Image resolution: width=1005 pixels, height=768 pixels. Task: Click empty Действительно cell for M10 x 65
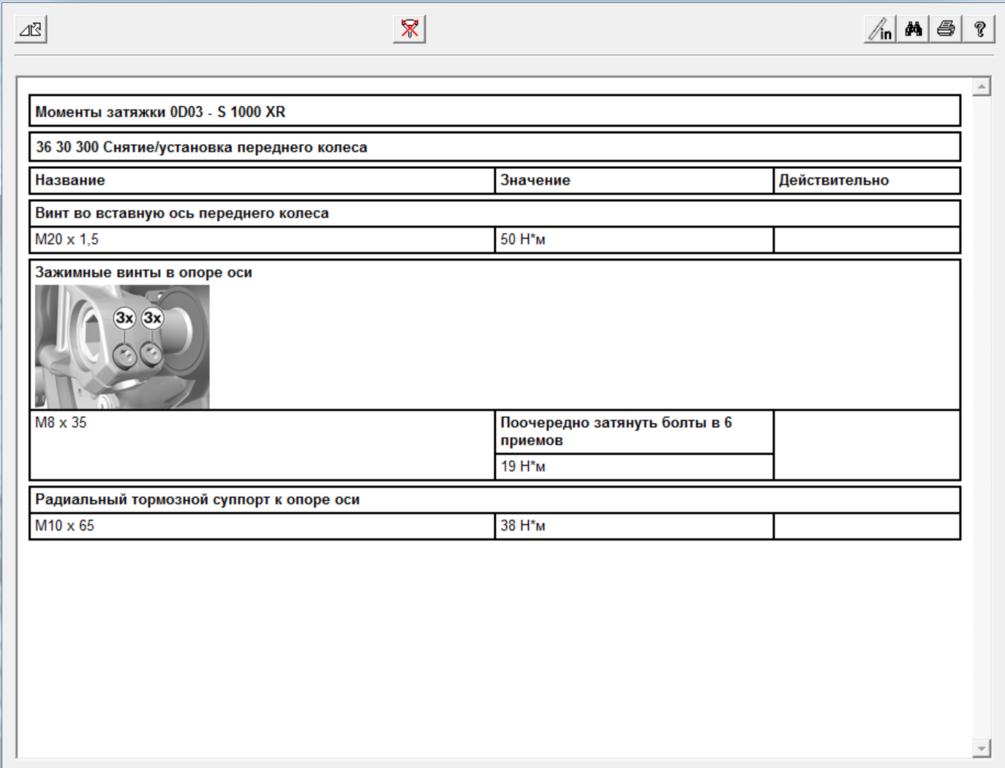[866, 526]
